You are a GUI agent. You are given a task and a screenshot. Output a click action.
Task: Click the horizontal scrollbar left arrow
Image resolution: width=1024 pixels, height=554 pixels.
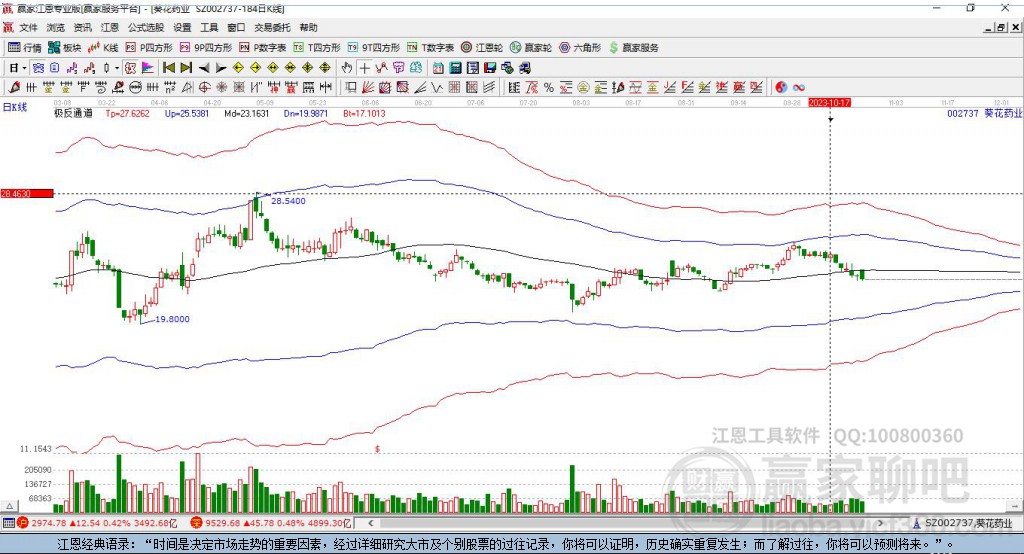370,523
